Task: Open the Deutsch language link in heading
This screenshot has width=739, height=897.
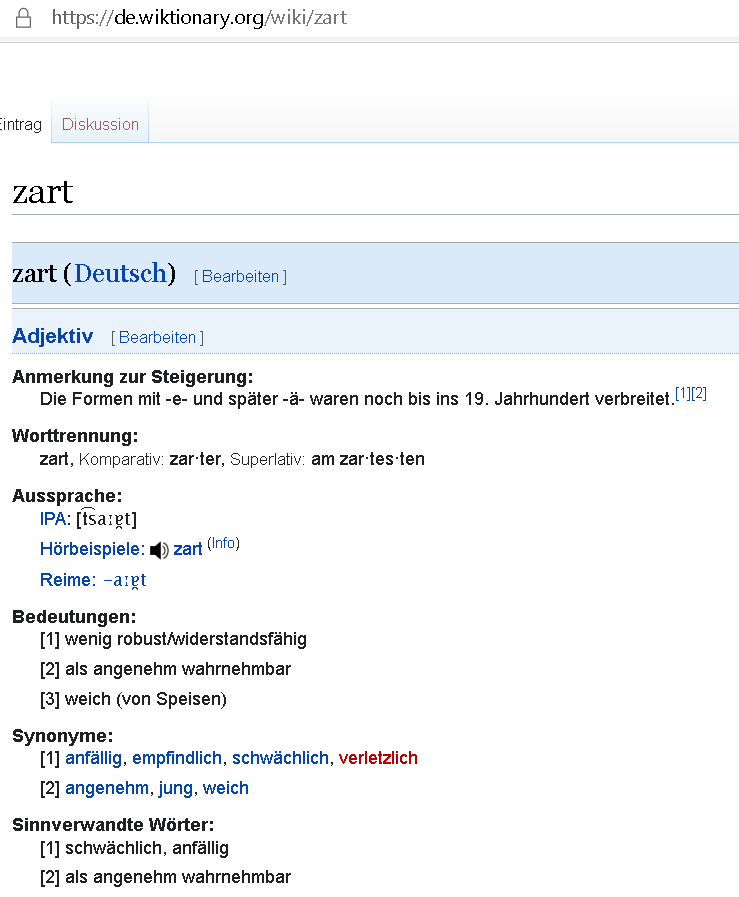Action: tap(120, 273)
